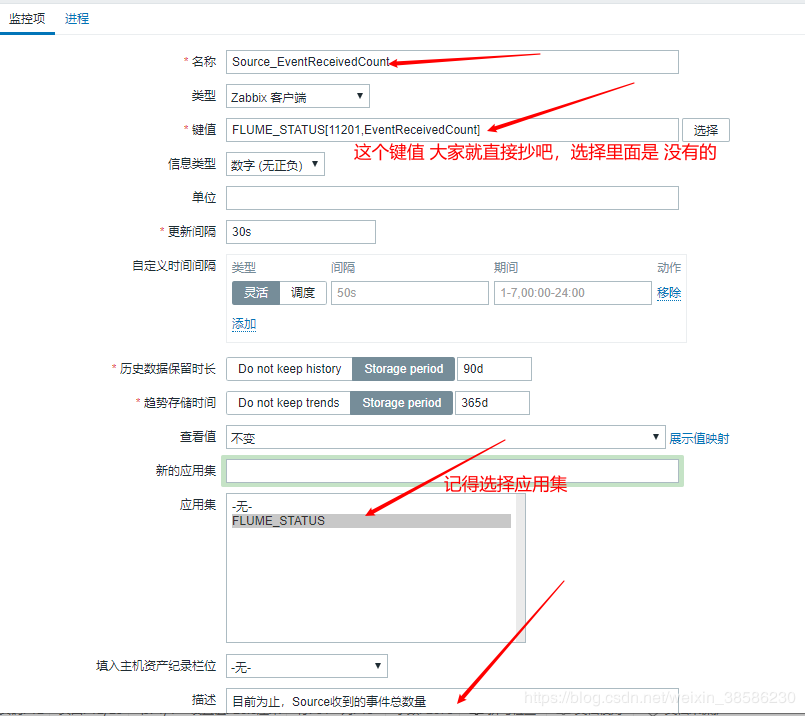The height and width of the screenshot is (716, 805).
Task: Click the 间隔 field with 50s placeholder
Action: [410, 293]
